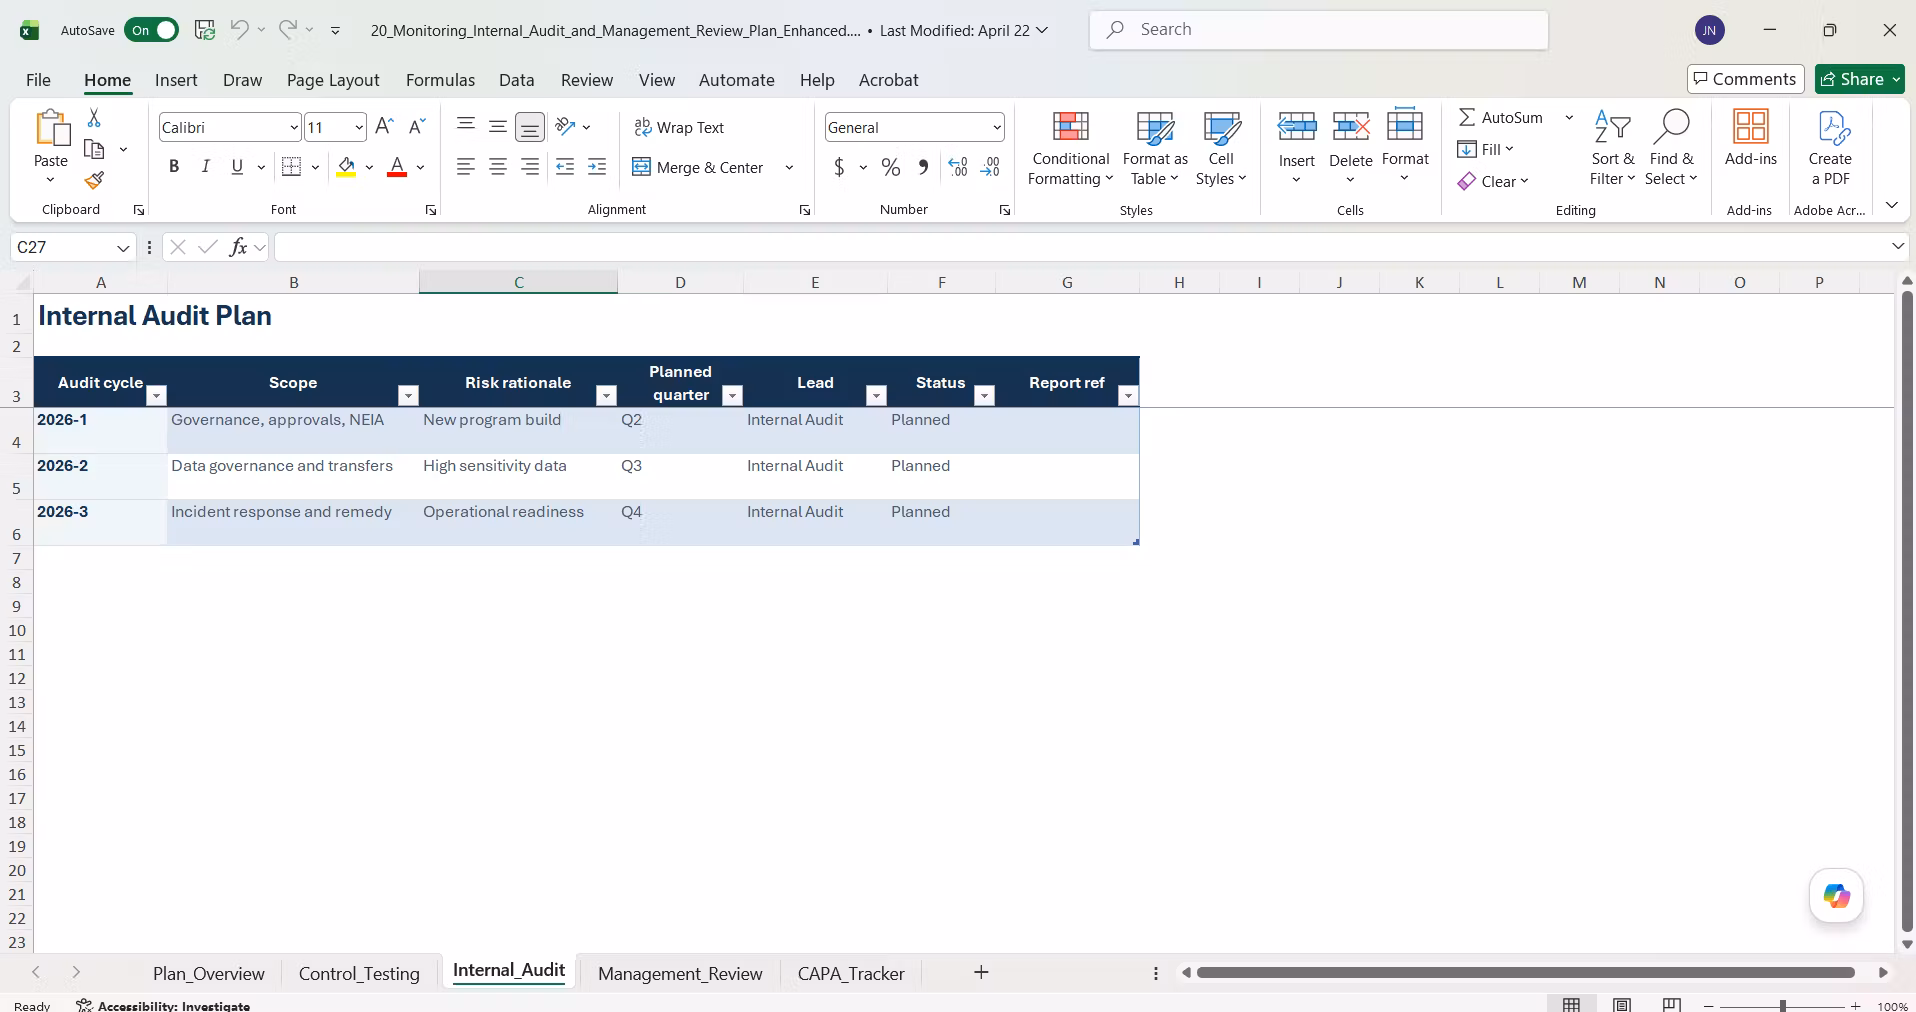Undo the last action

[239, 29]
